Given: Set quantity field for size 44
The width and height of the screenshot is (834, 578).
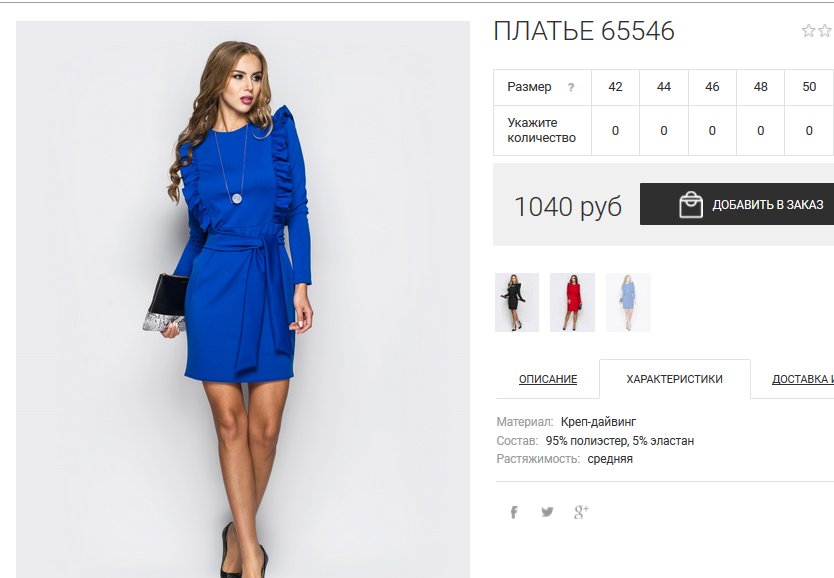Looking at the screenshot, I should 664,131.
